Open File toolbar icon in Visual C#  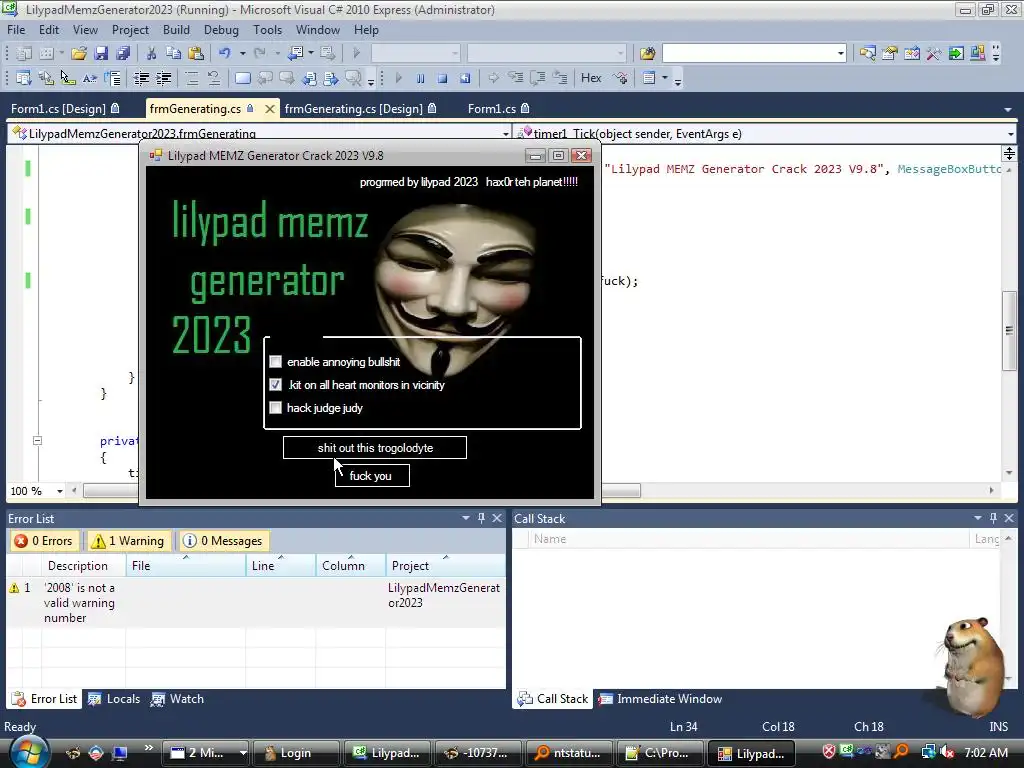[x=79, y=54]
